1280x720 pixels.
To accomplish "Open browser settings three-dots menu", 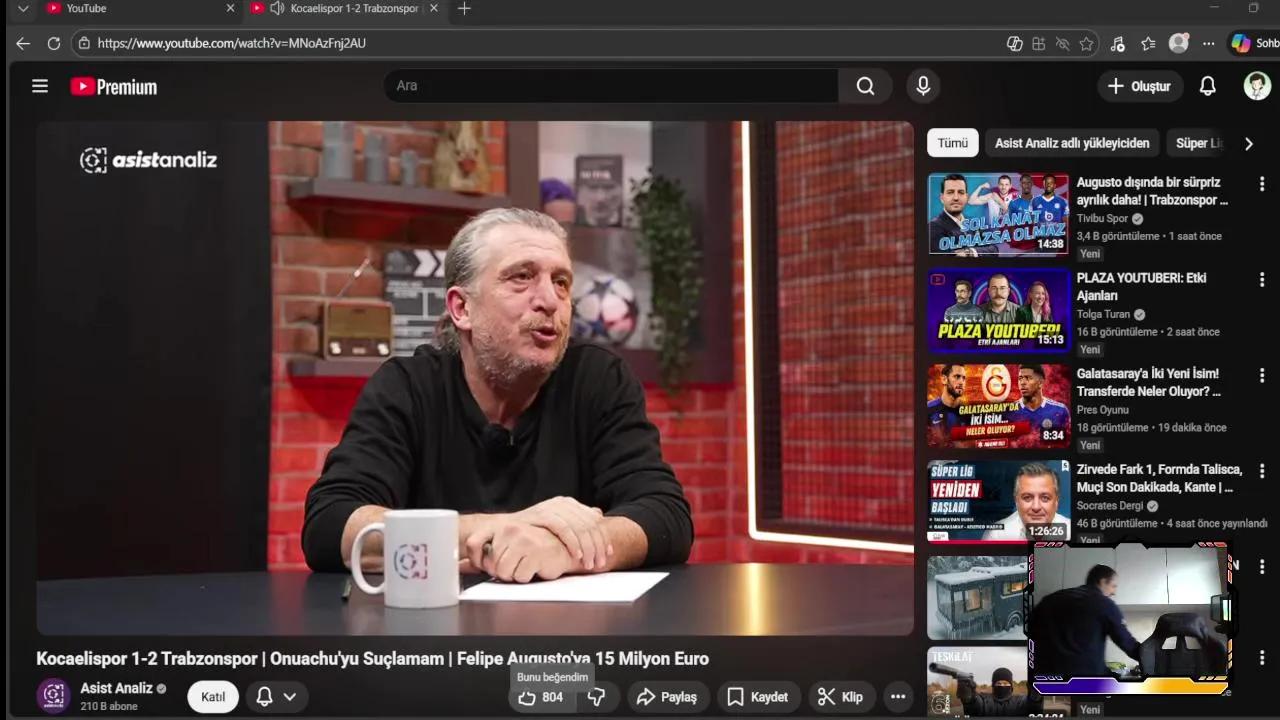I will coord(1209,43).
